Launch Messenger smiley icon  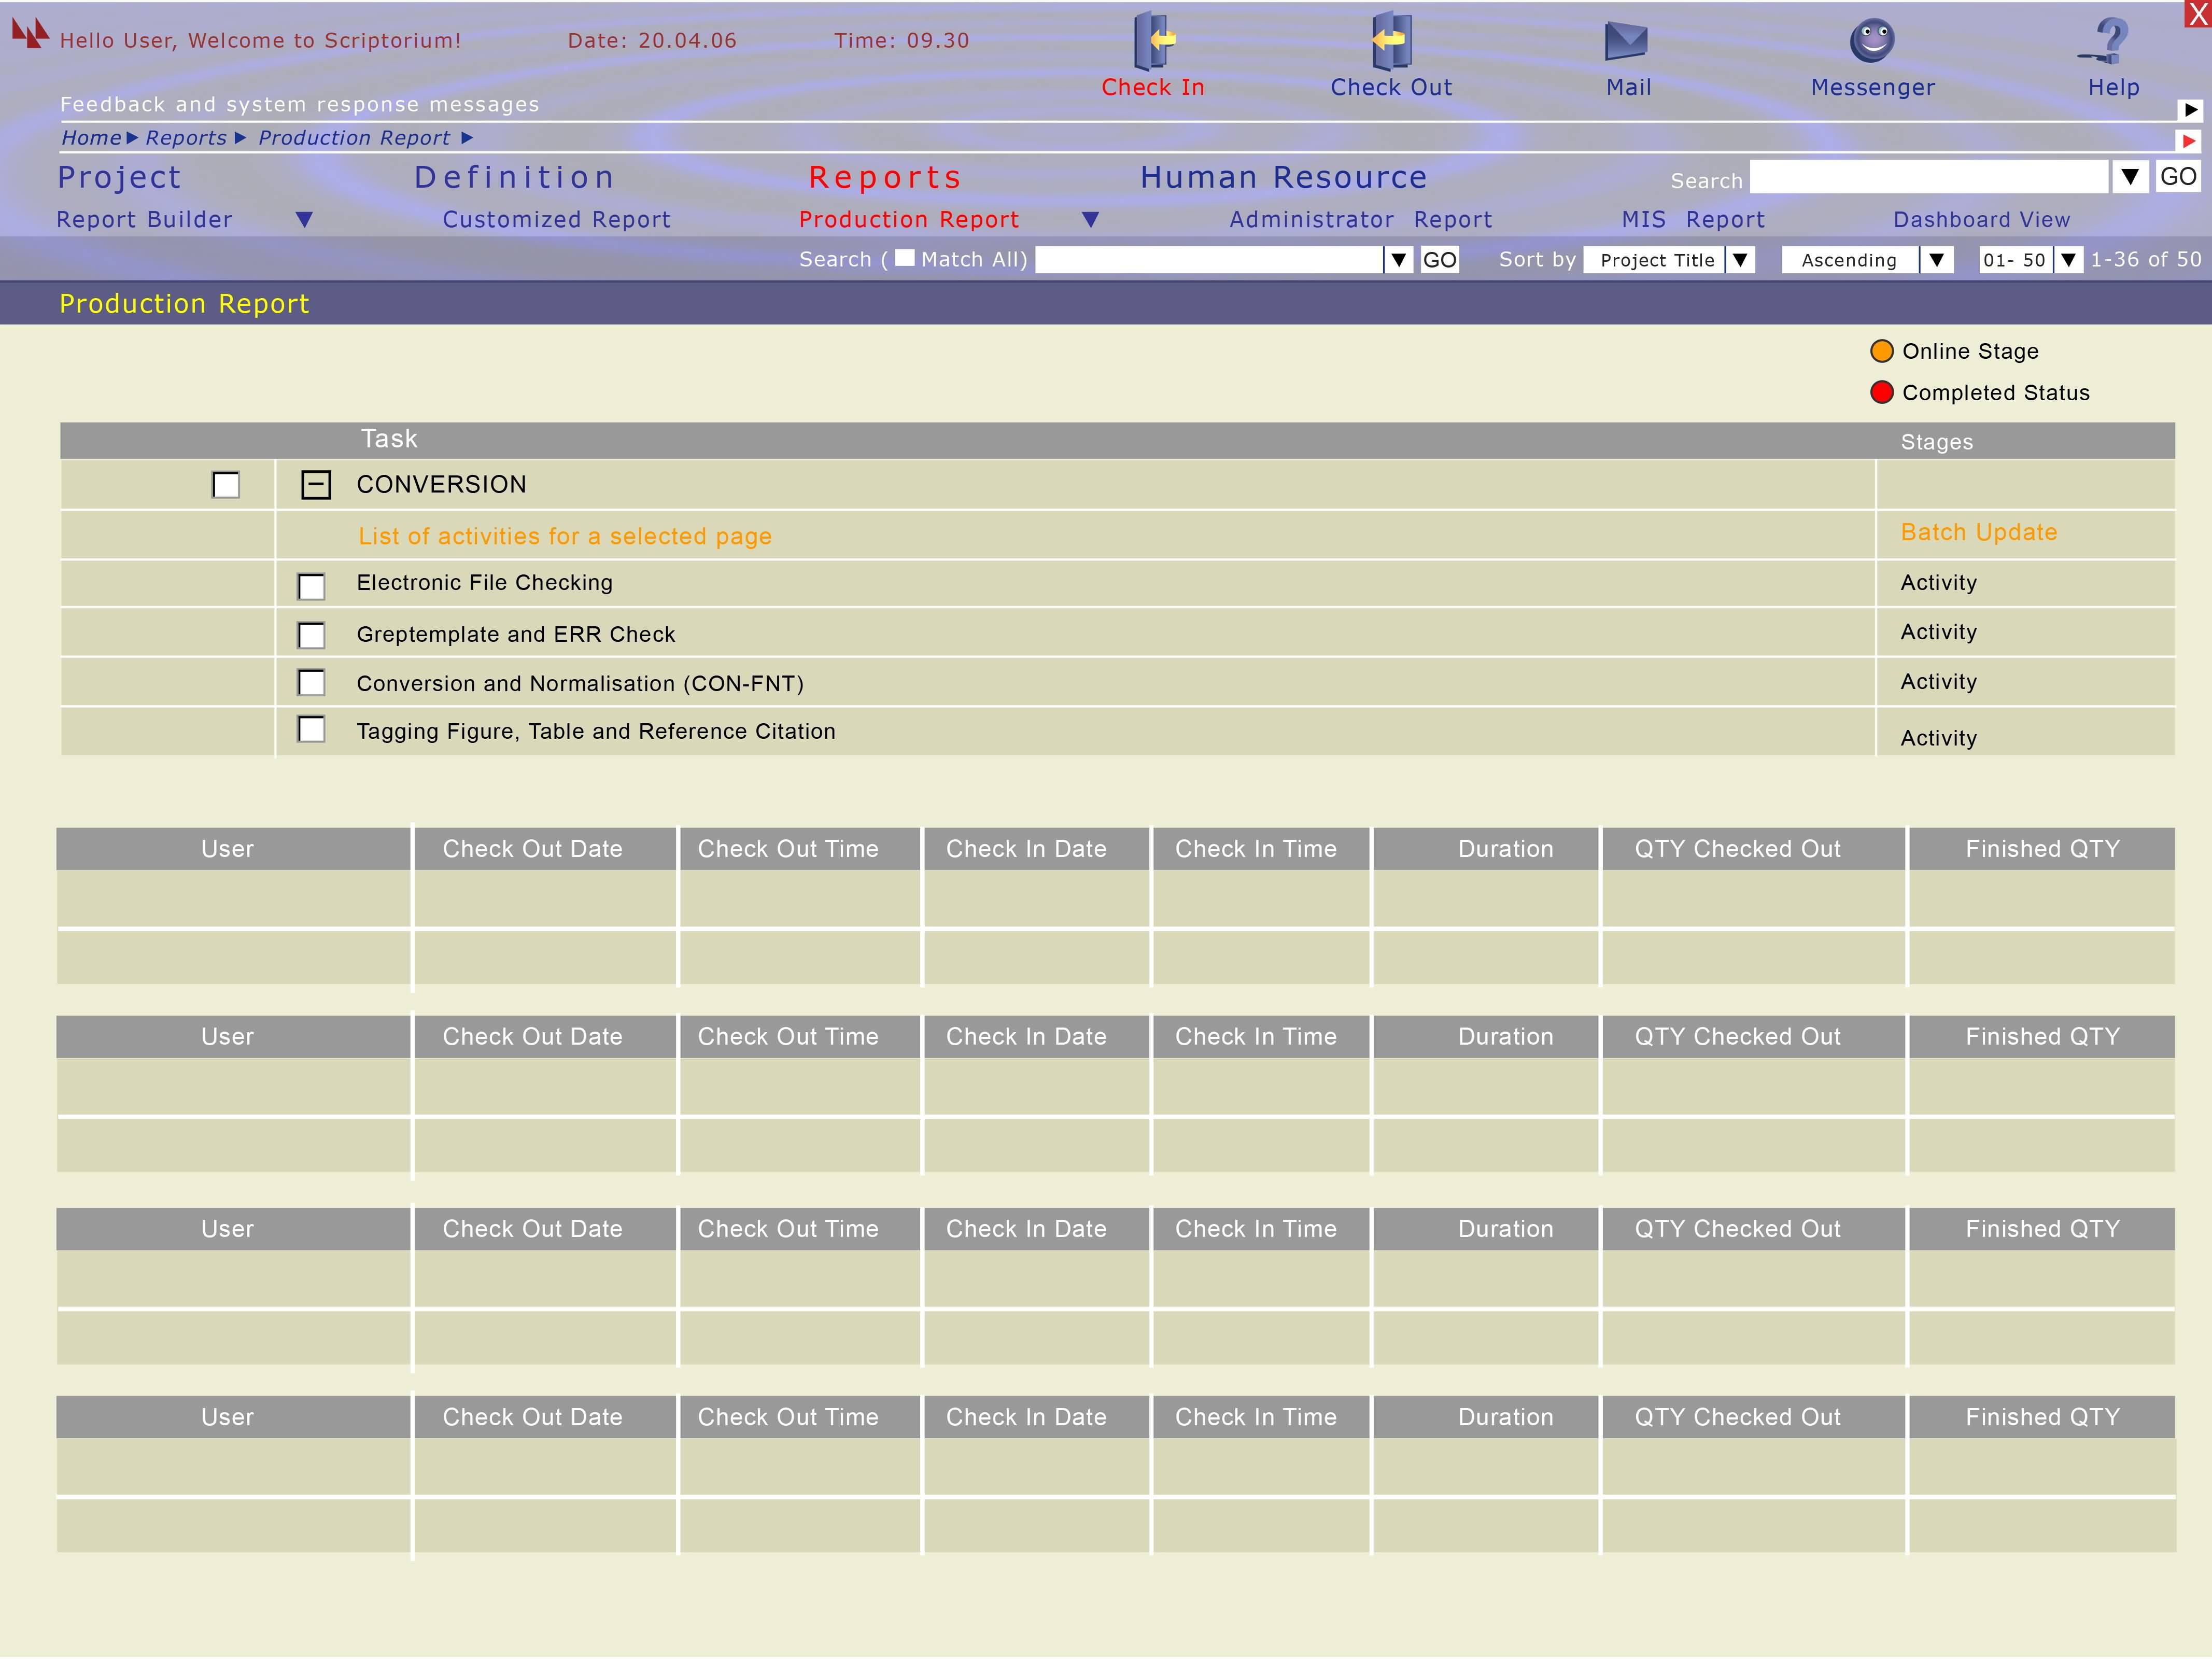[1872, 40]
